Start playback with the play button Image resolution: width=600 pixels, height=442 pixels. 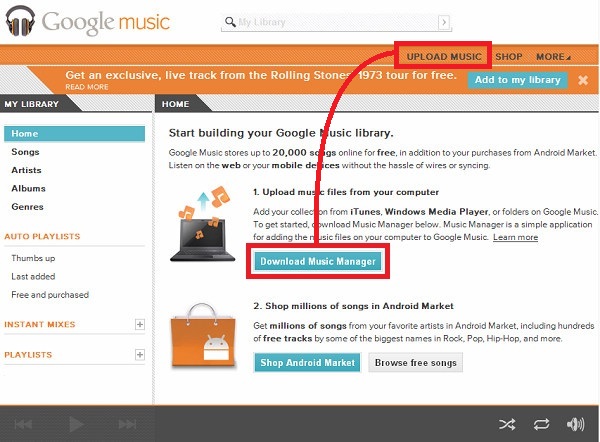point(76,424)
